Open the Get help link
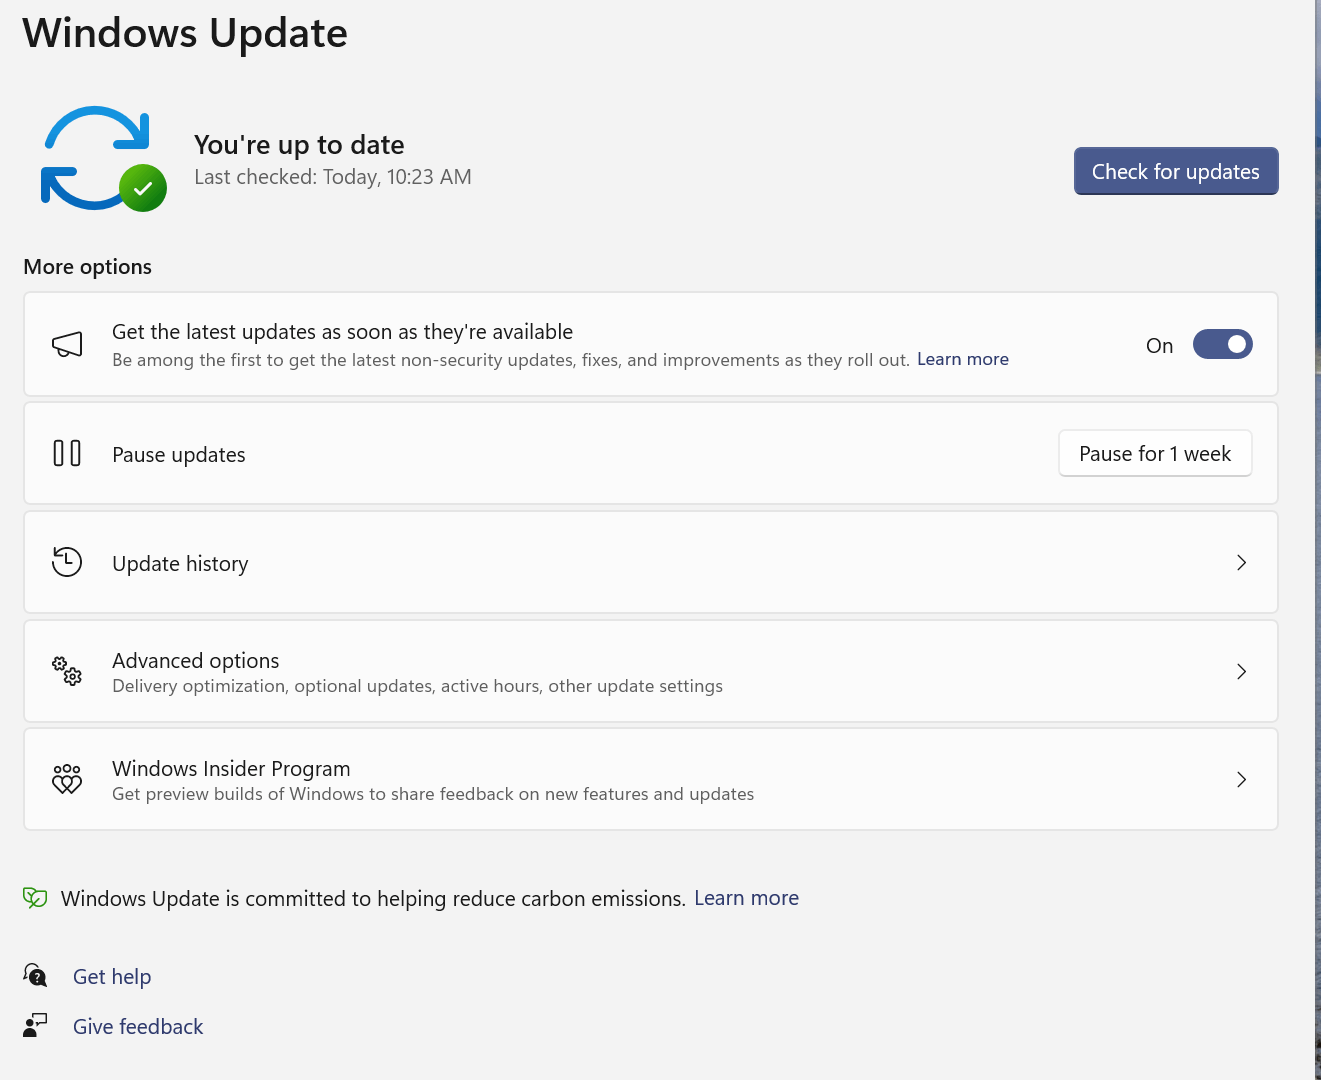 [112, 977]
